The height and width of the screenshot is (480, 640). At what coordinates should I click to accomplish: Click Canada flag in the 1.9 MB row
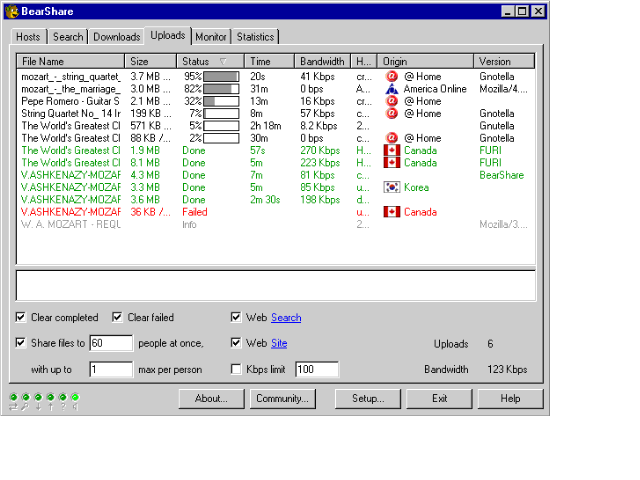click(x=392, y=150)
